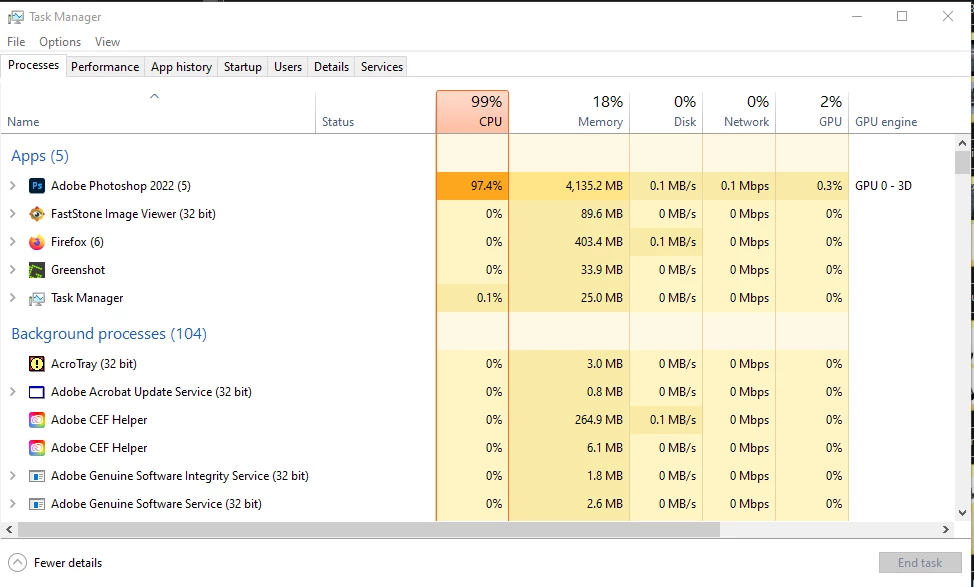Select the AcroTray (32 bit) row name
Image resolution: width=974 pixels, height=587 pixels.
coord(94,364)
